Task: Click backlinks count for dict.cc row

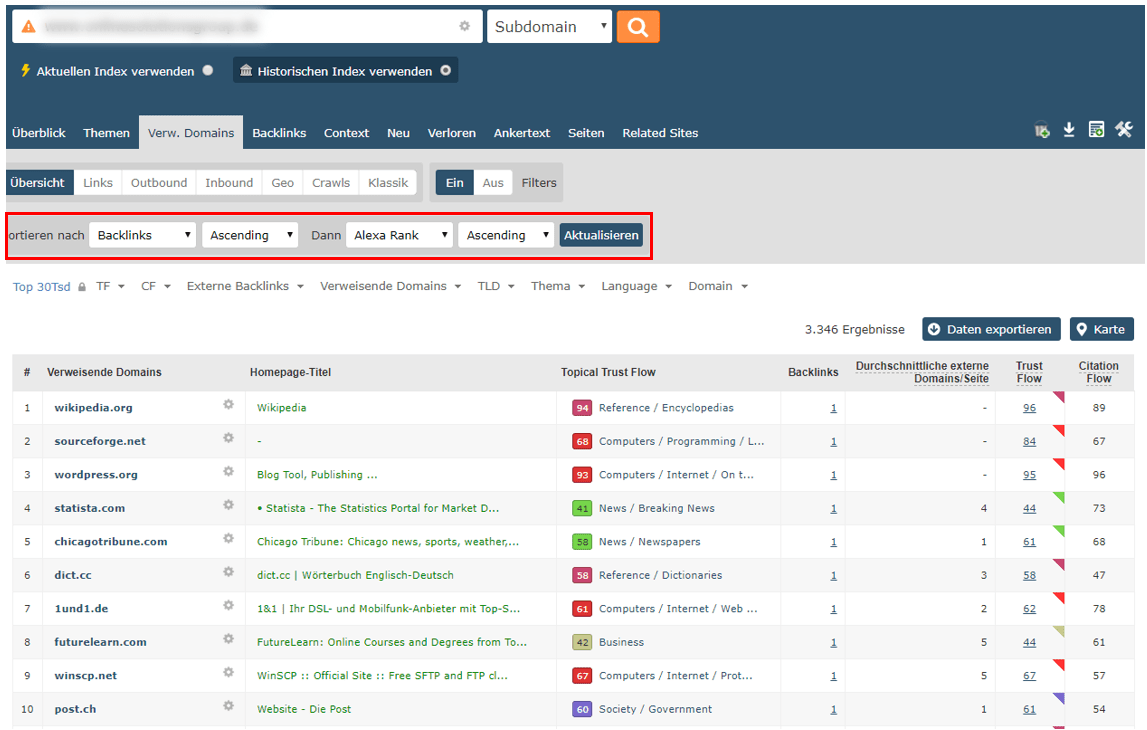Action: click(833, 575)
